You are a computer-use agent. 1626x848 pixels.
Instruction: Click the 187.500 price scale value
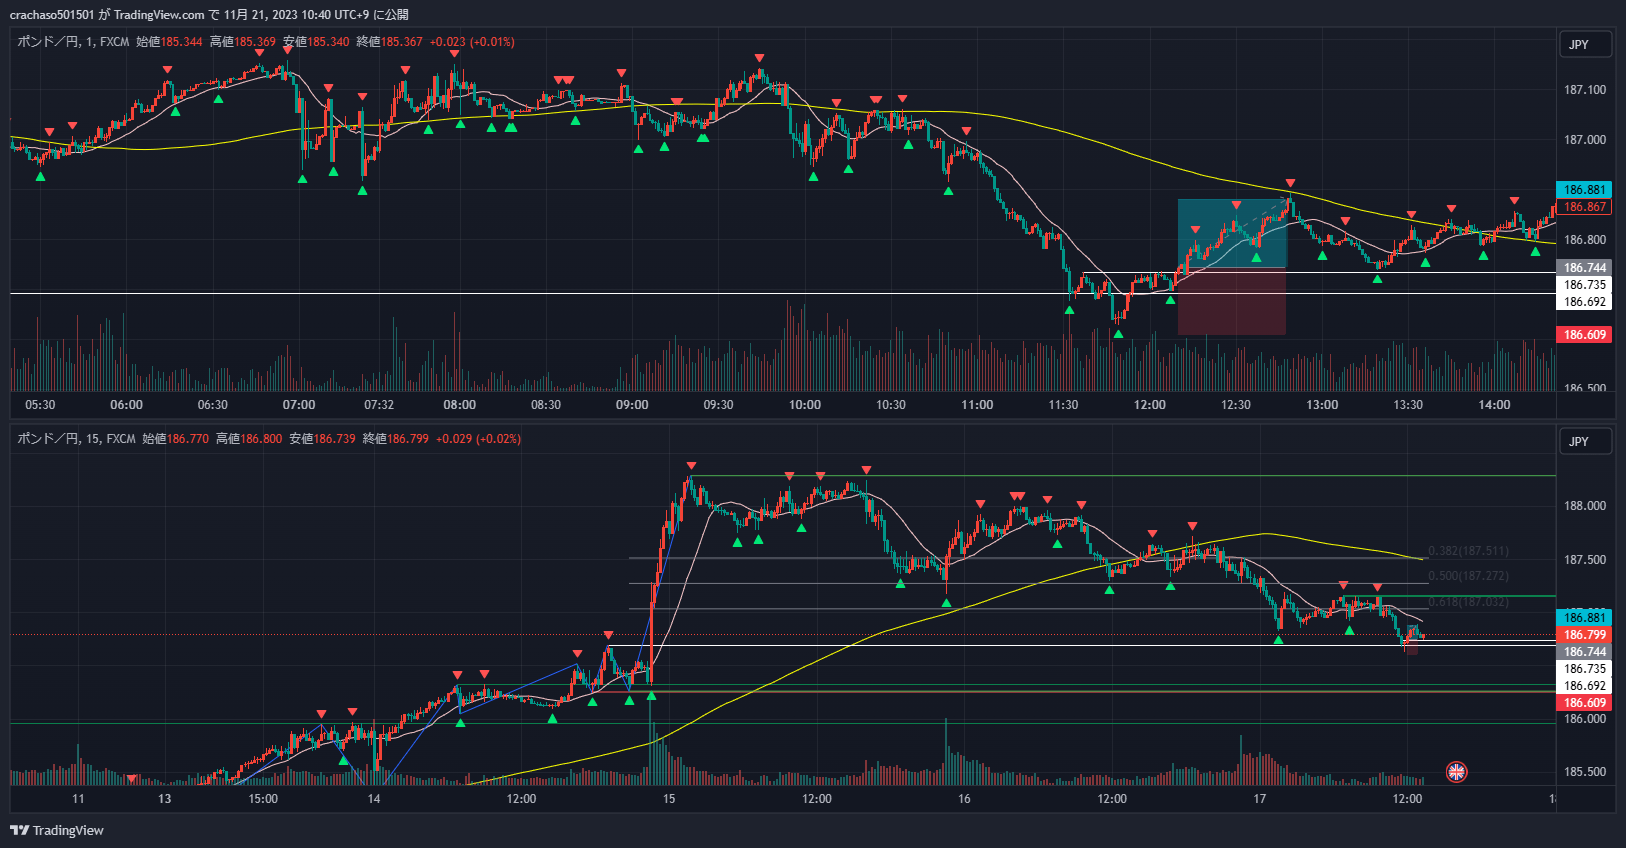[x=1585, y=560]
